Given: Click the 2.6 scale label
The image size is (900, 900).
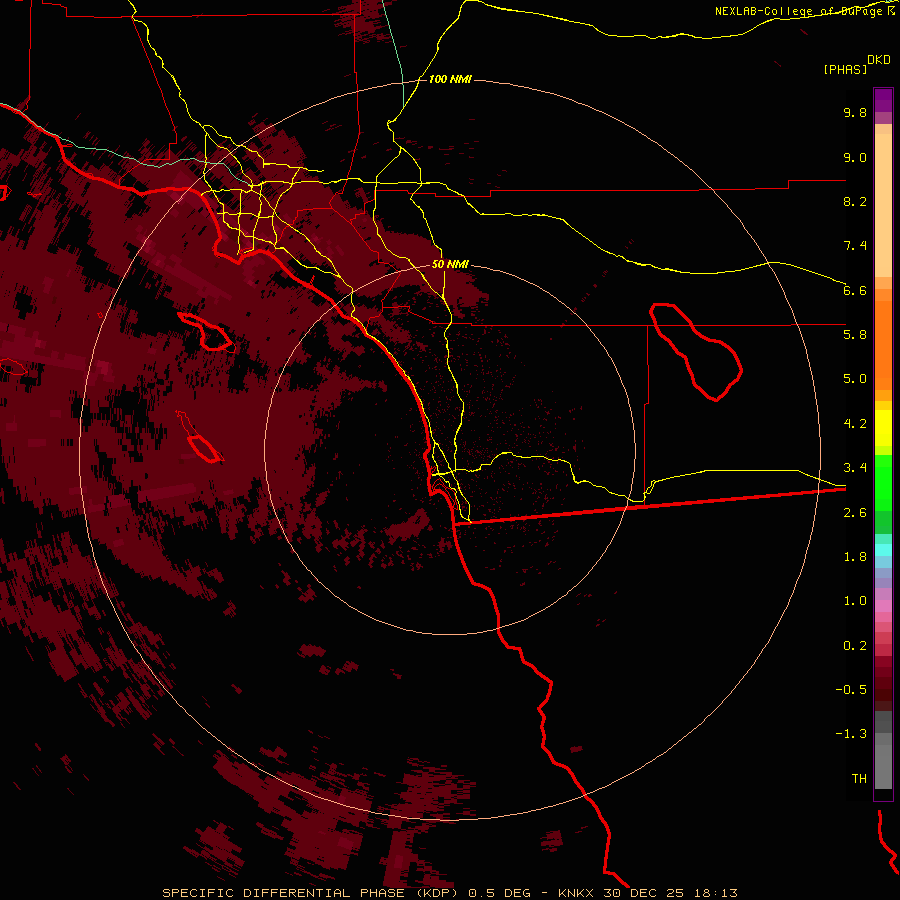Looking at the screenshot, I should point(855,513).
